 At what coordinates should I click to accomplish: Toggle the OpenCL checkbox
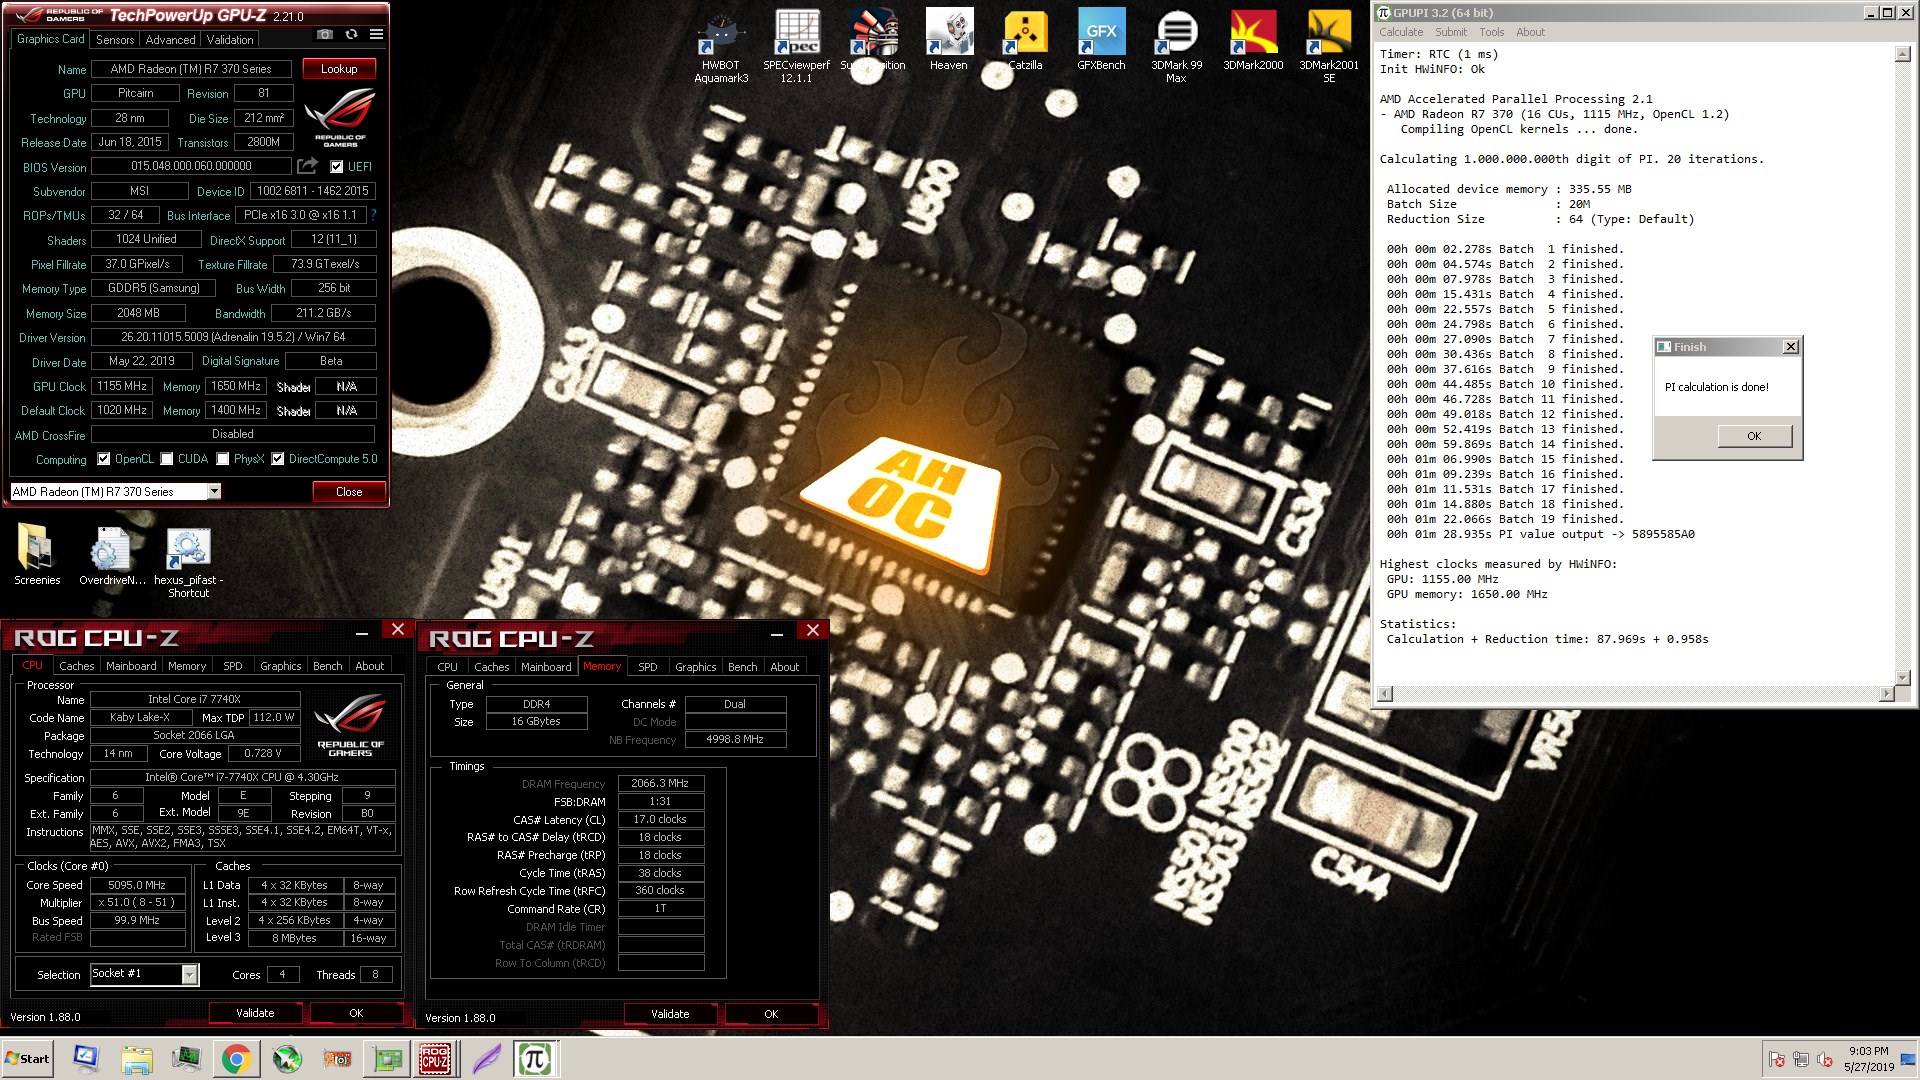click(104, 459)
